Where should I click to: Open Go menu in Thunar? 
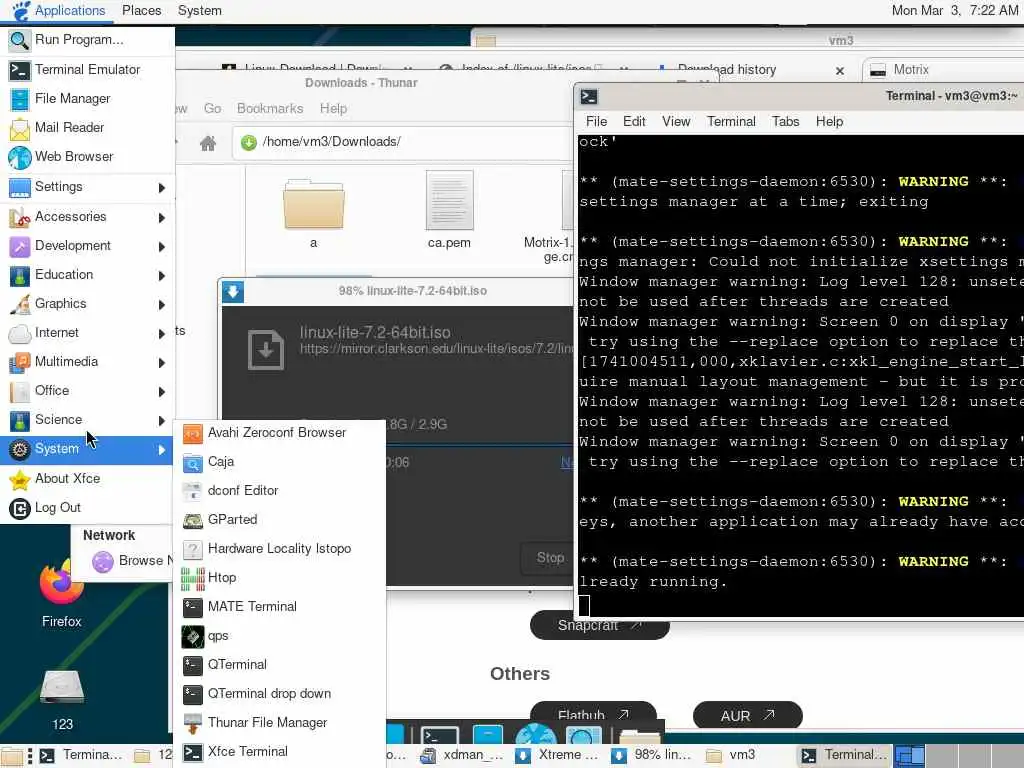pos(212,108)
